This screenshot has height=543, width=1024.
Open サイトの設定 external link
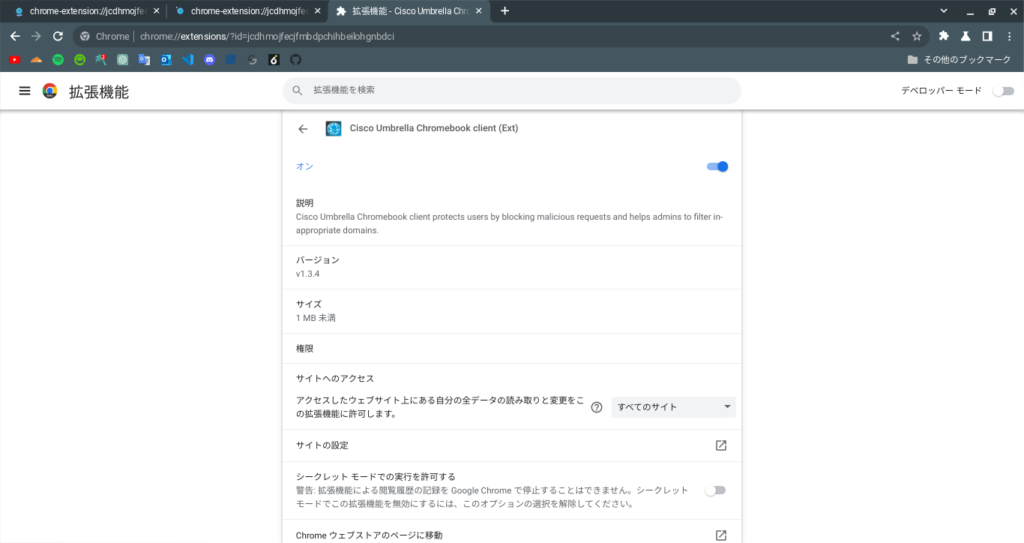point(721,445)
